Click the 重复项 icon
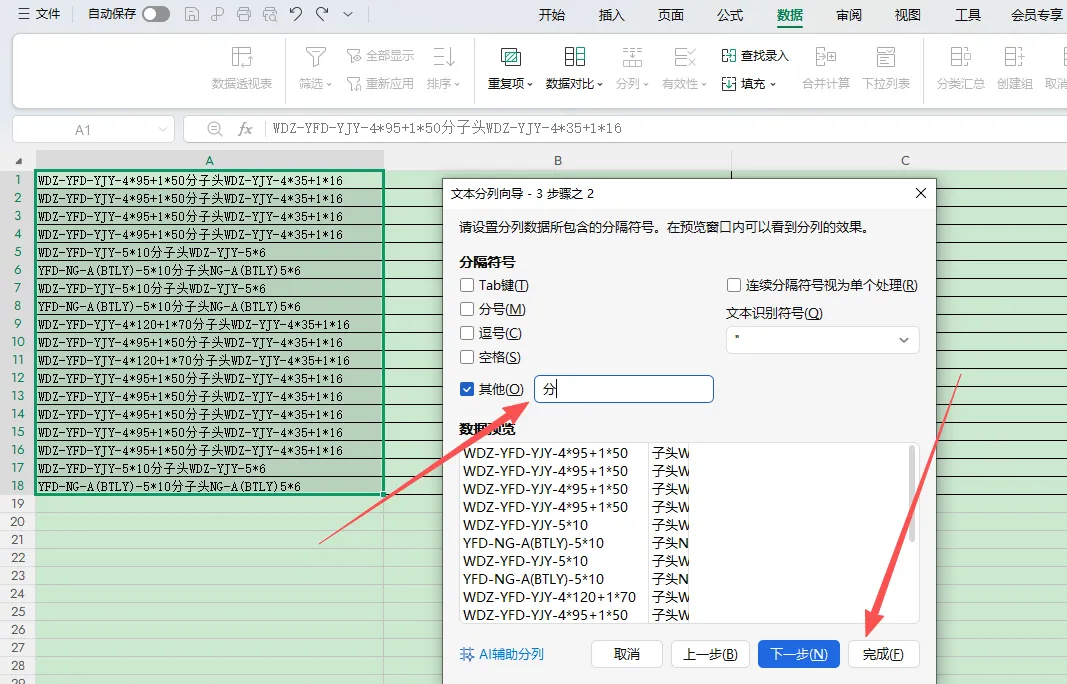This screenshot has height=684, width=1067. [x=510, y=56]
